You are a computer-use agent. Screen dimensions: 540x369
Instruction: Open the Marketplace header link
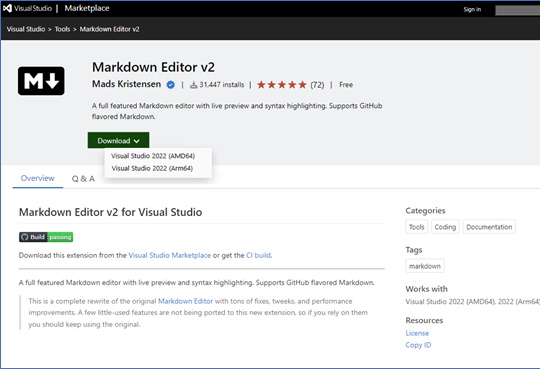click(87, 8)
